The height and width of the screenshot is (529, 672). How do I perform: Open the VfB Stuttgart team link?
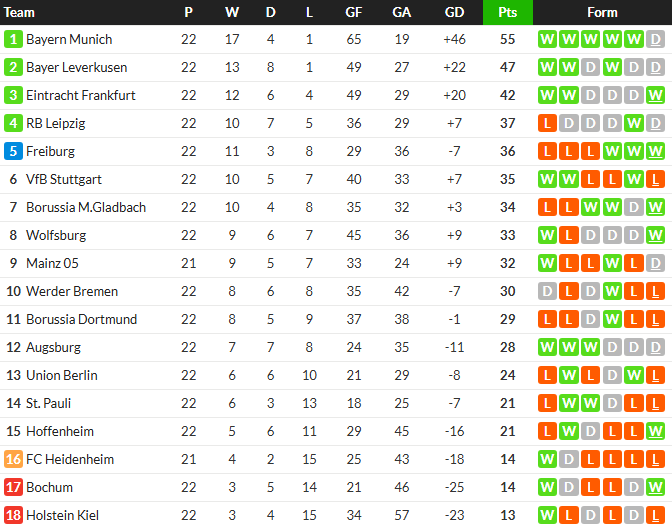(x=64, y=179)
